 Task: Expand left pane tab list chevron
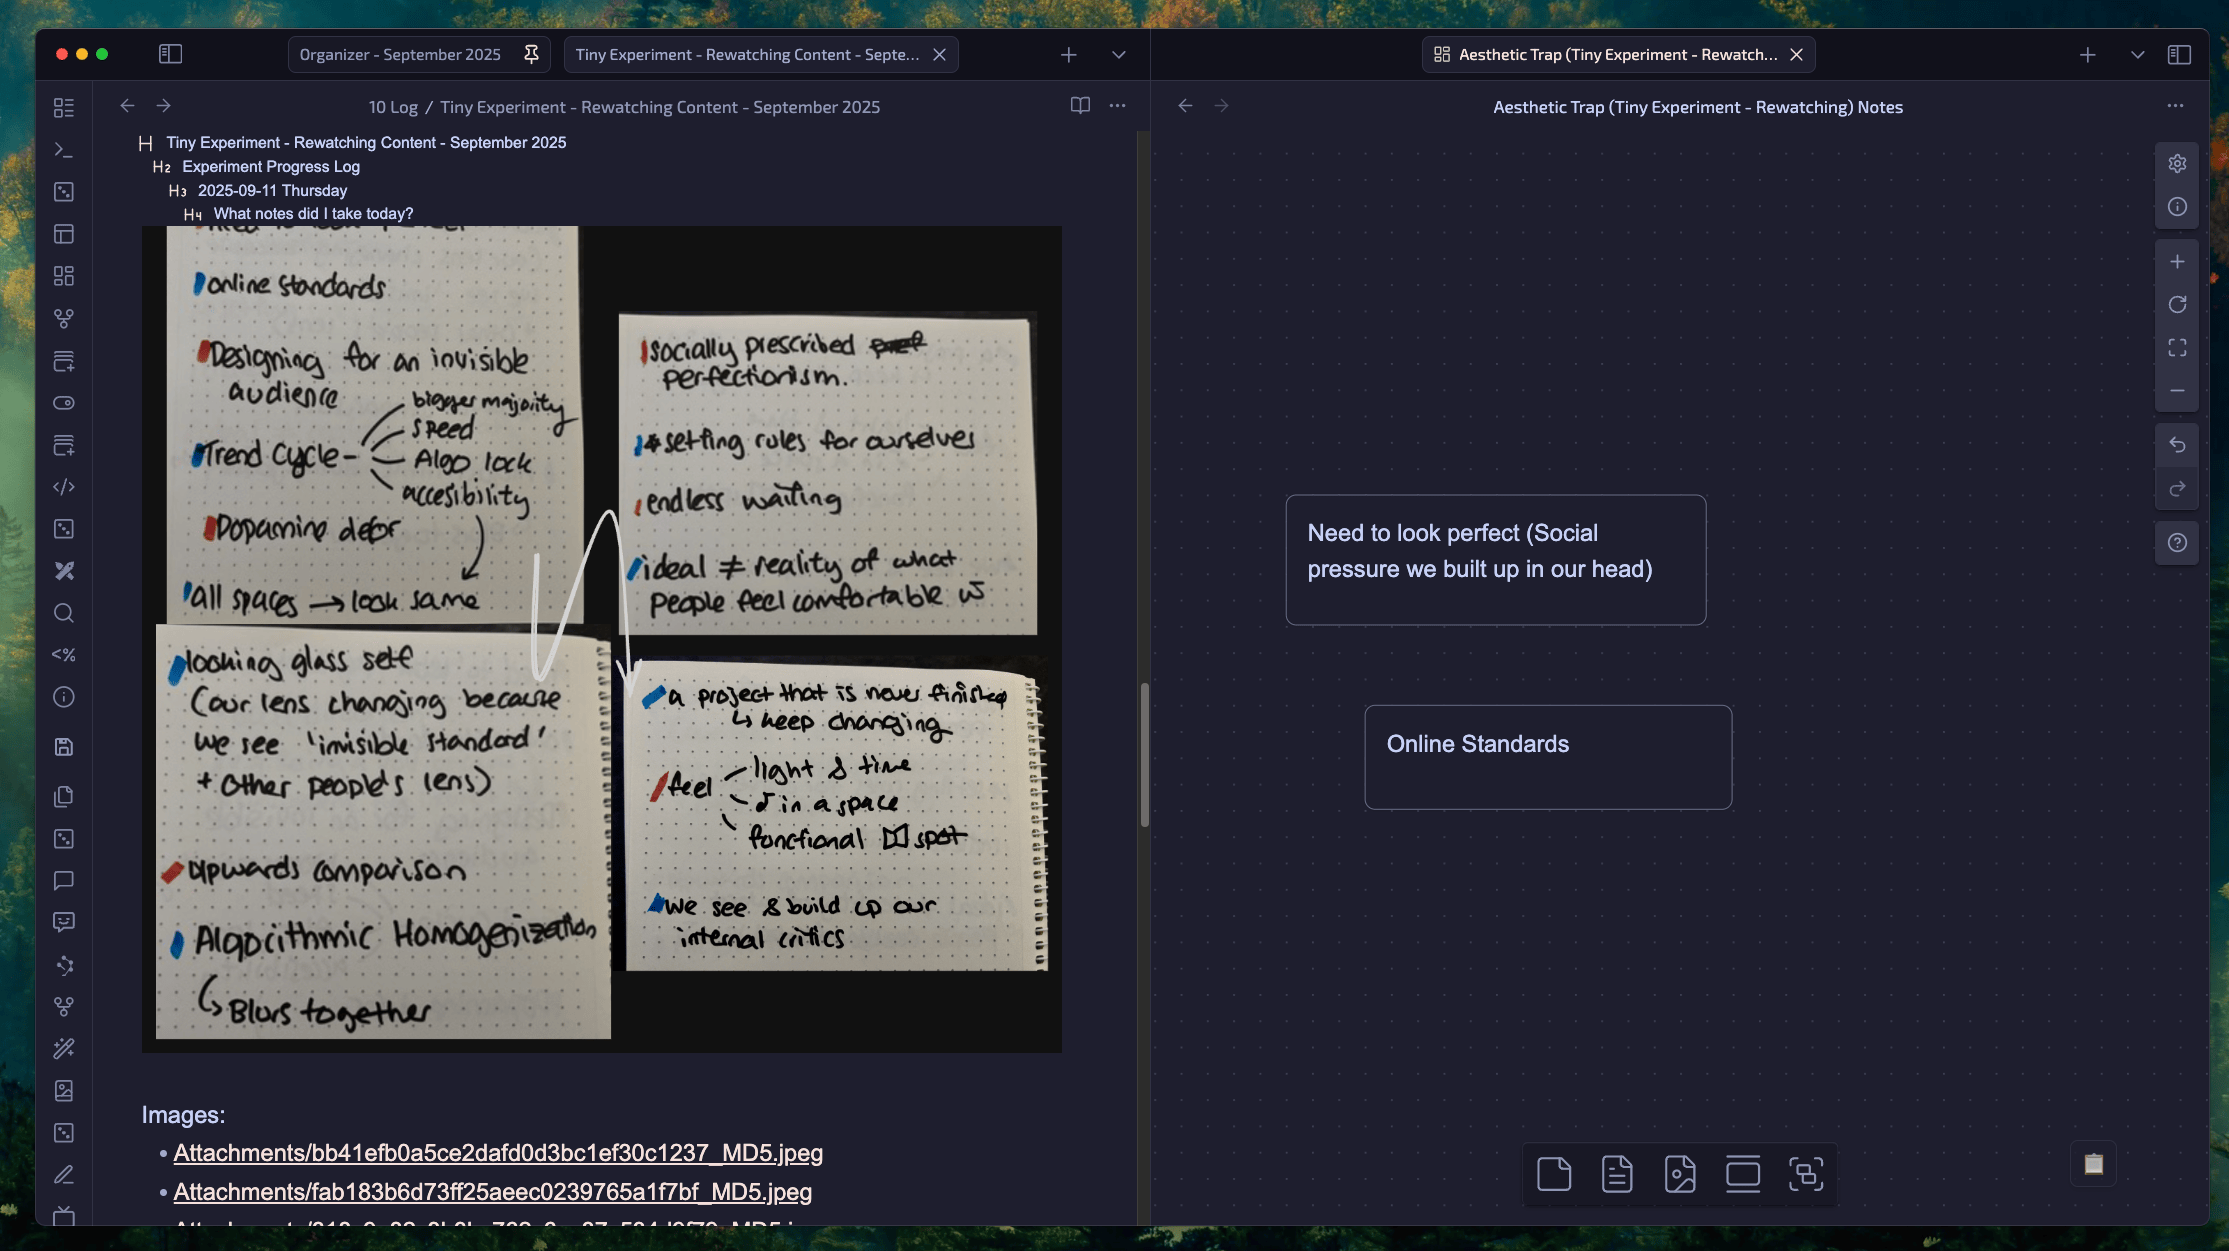(1119, 55)
